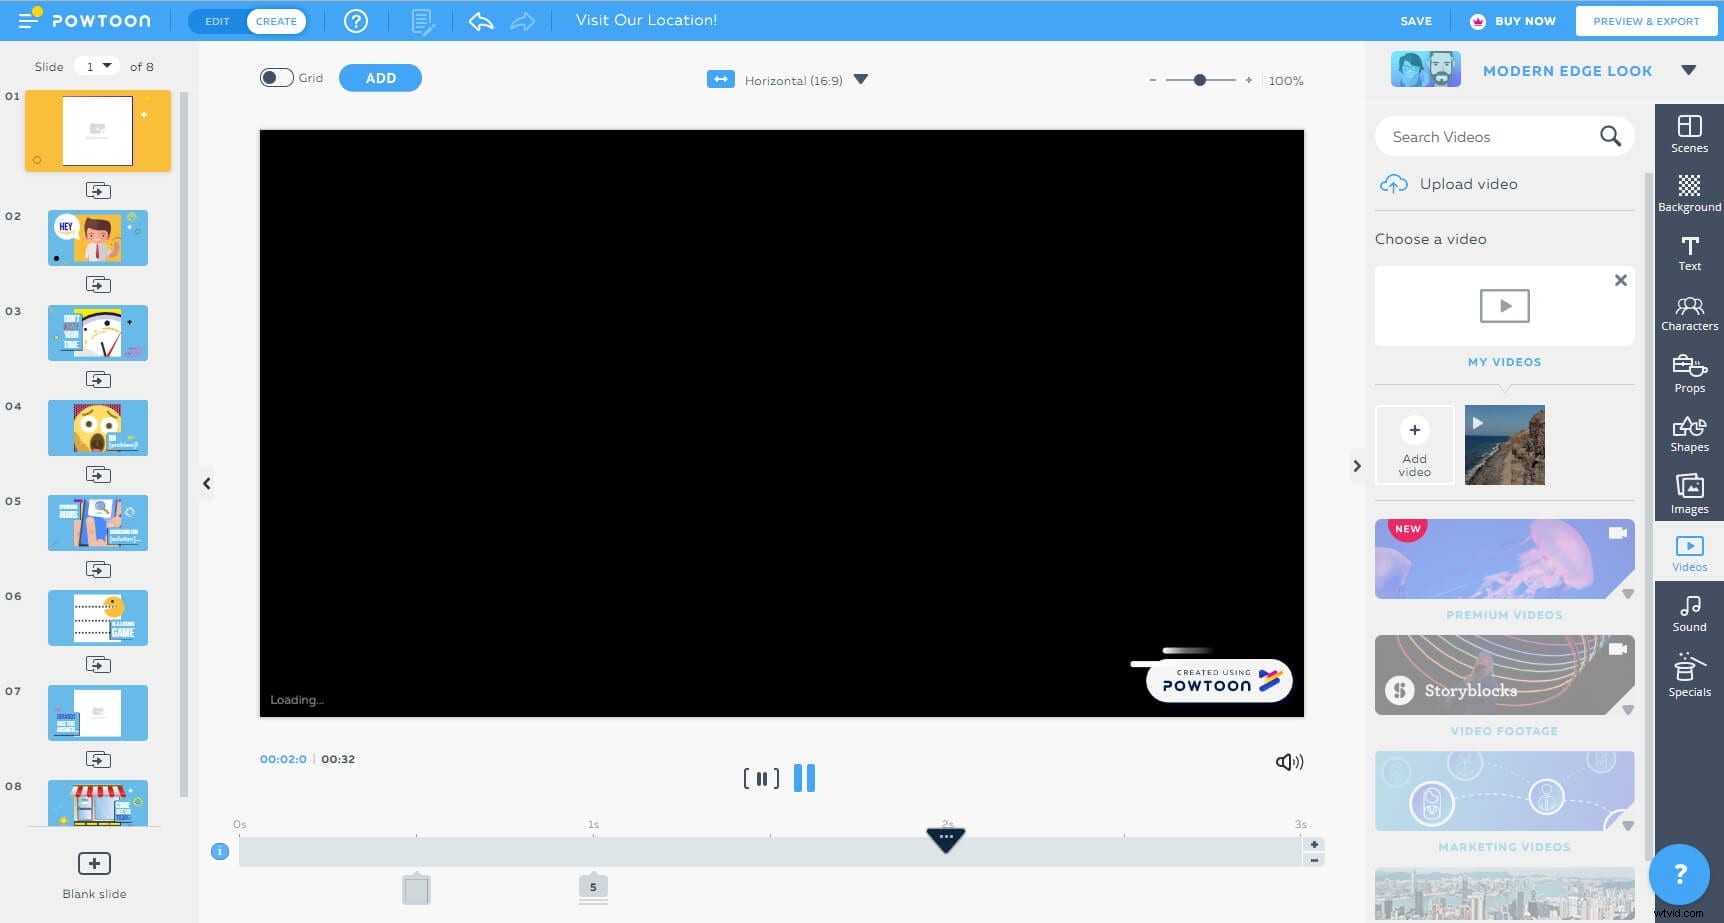The width and height of the screenshot is (1724, 923).
Task: Open the Modern Edge Look dropdown
Action: pos(1688,70)
